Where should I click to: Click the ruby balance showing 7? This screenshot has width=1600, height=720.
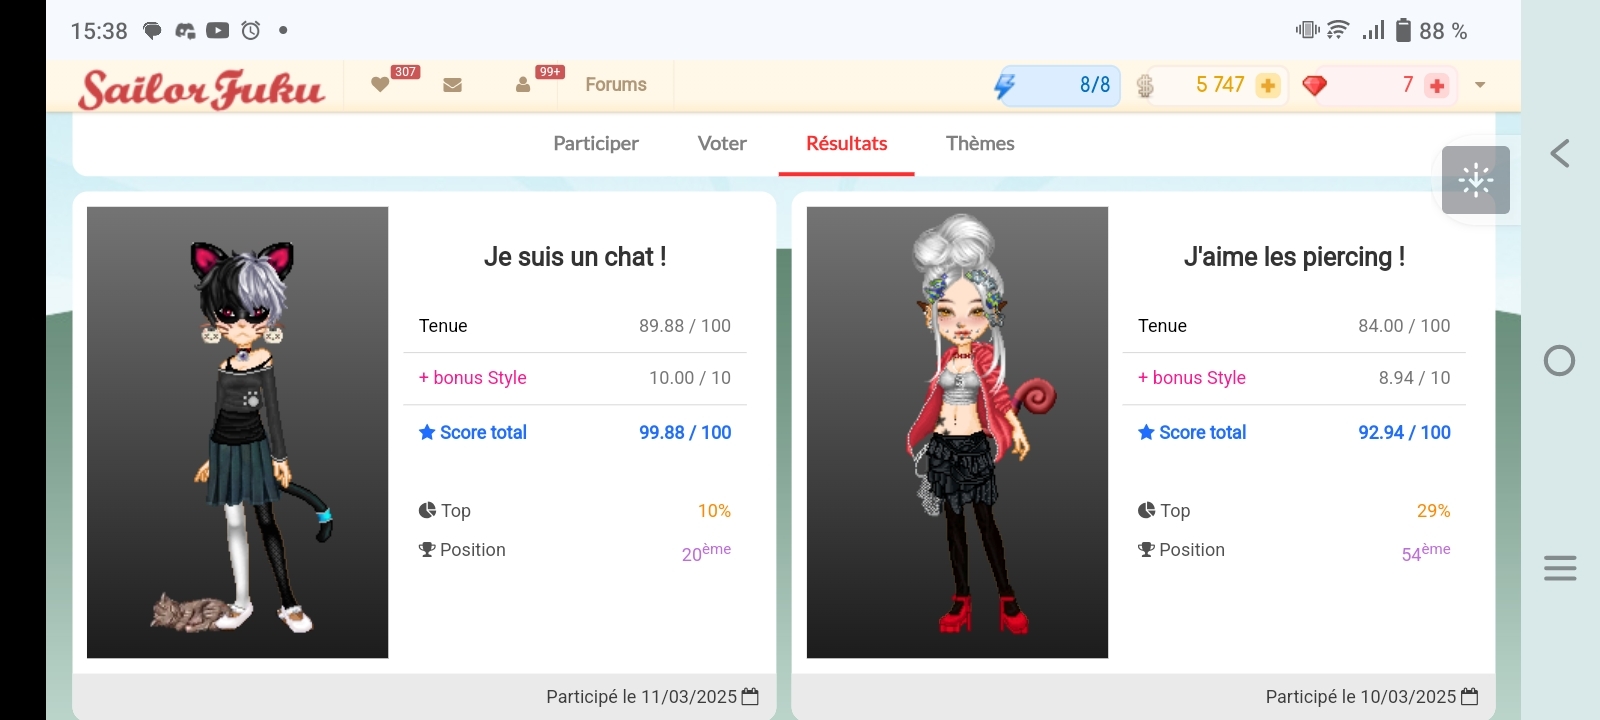tap(1408, 85)
